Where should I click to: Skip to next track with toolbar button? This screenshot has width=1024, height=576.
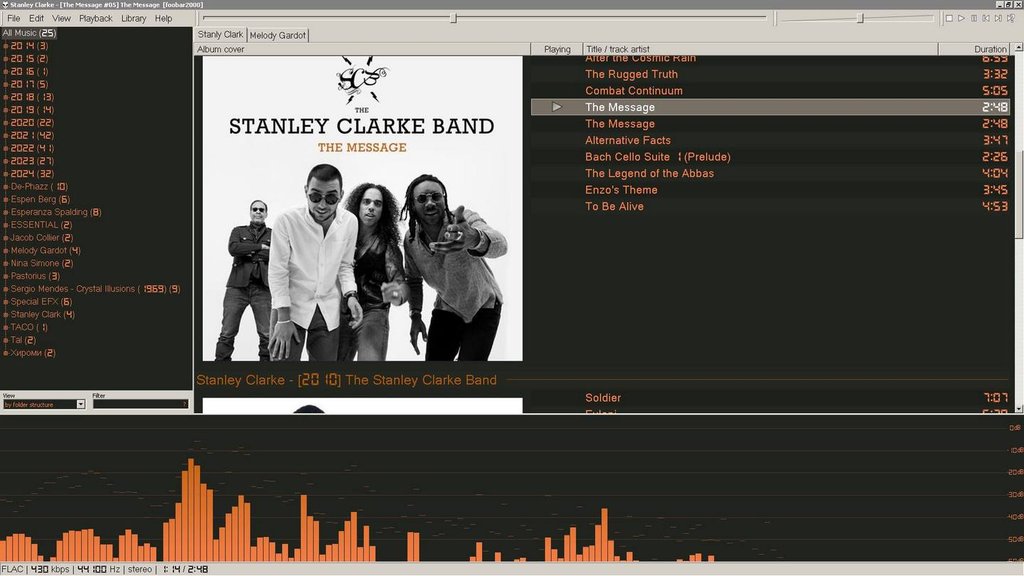coord(999,18)
